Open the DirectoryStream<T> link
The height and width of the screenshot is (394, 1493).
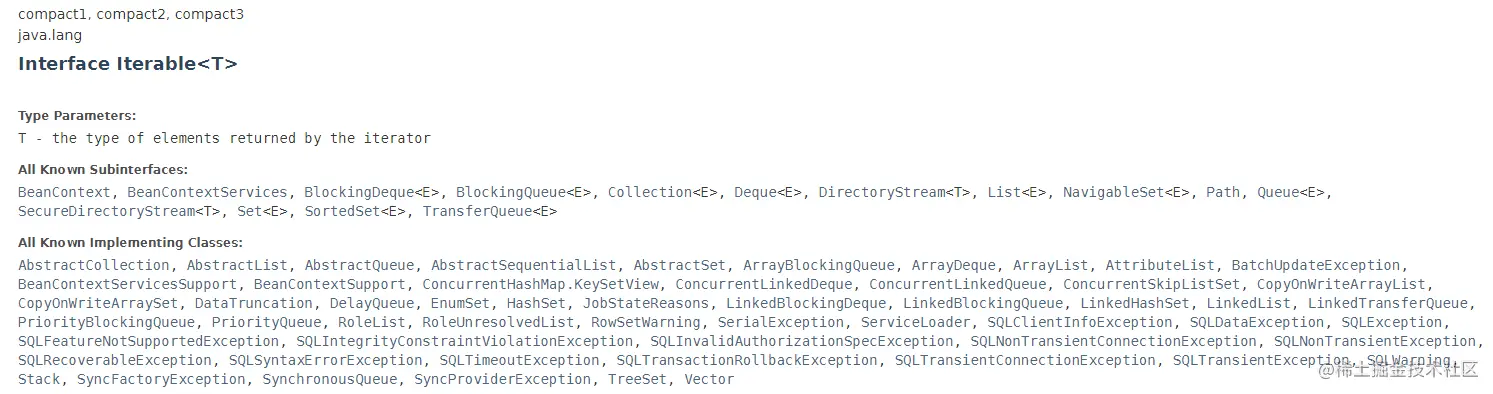[895, 192]
